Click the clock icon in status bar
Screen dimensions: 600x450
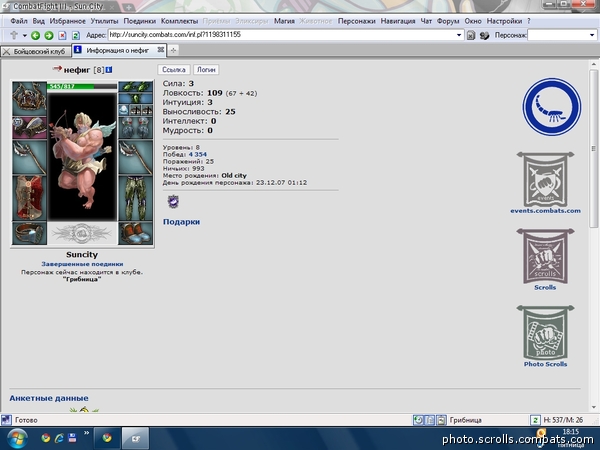(x=418, y=420)
